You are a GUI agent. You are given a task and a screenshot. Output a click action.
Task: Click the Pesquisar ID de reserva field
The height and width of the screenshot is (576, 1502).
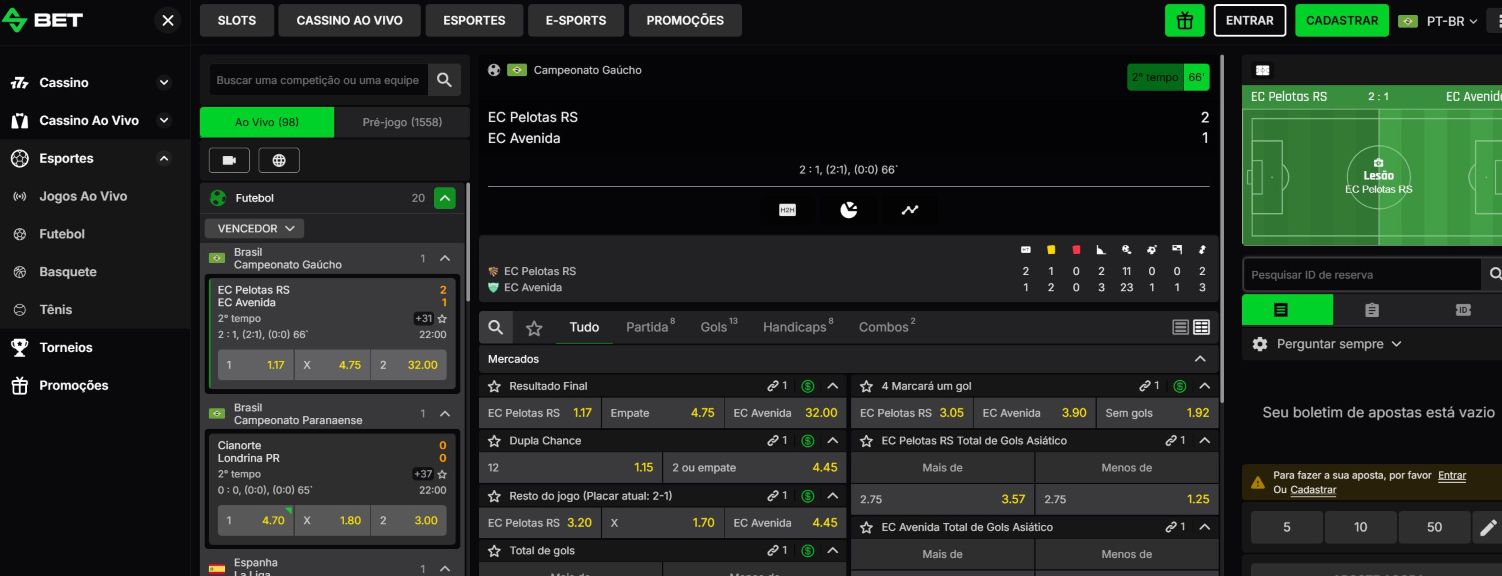point(1362,274)
